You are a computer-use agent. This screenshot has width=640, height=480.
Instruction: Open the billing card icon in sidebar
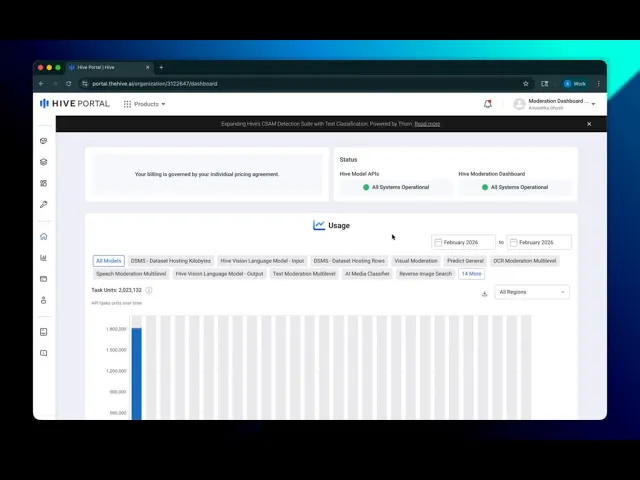click(44, 279)
